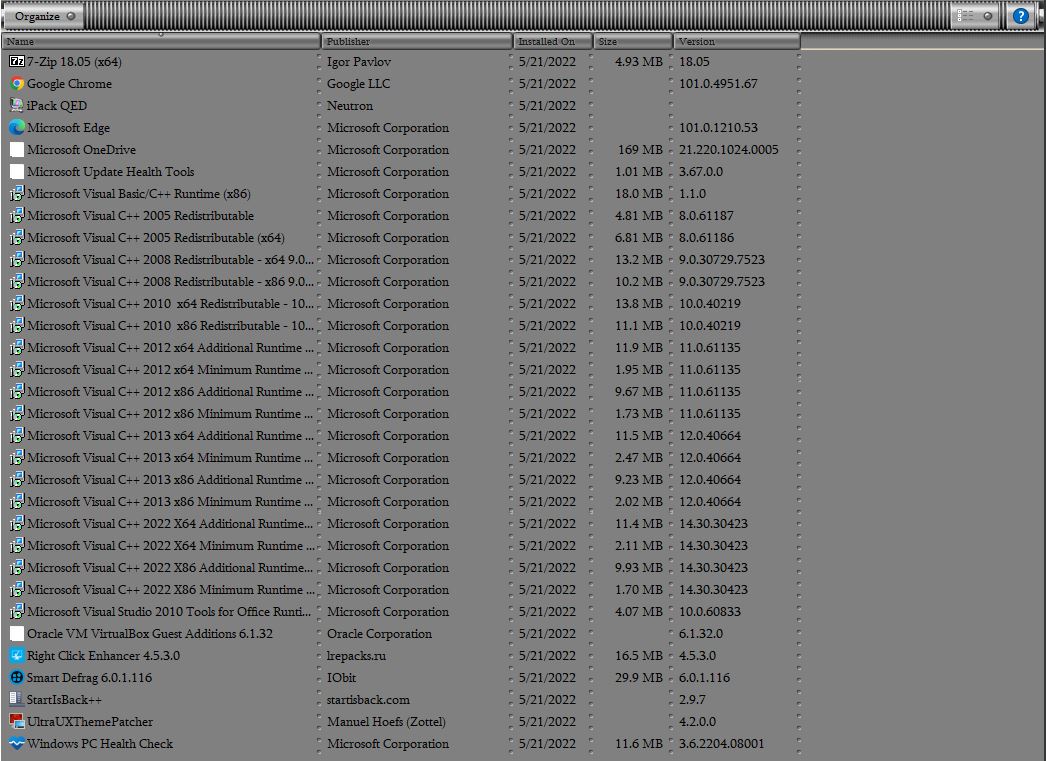
Task: Select version "101.0.4951.67"
Action: click(718, 83)
